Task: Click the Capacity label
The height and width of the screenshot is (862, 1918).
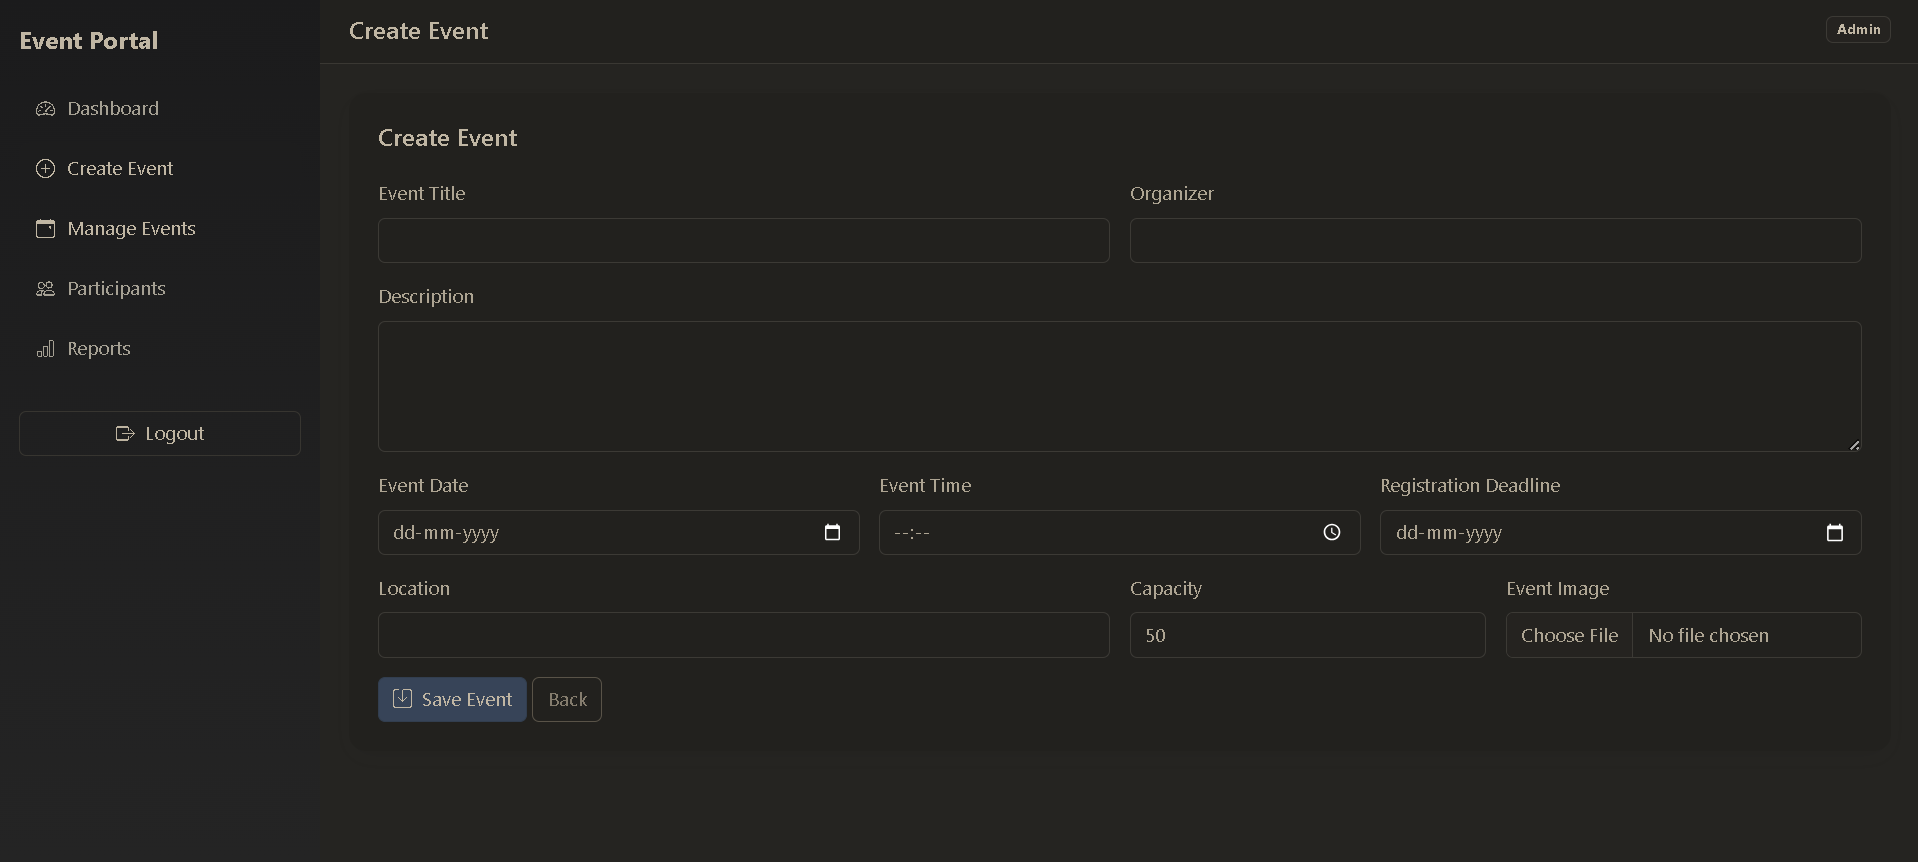Action: [1166, 589]
